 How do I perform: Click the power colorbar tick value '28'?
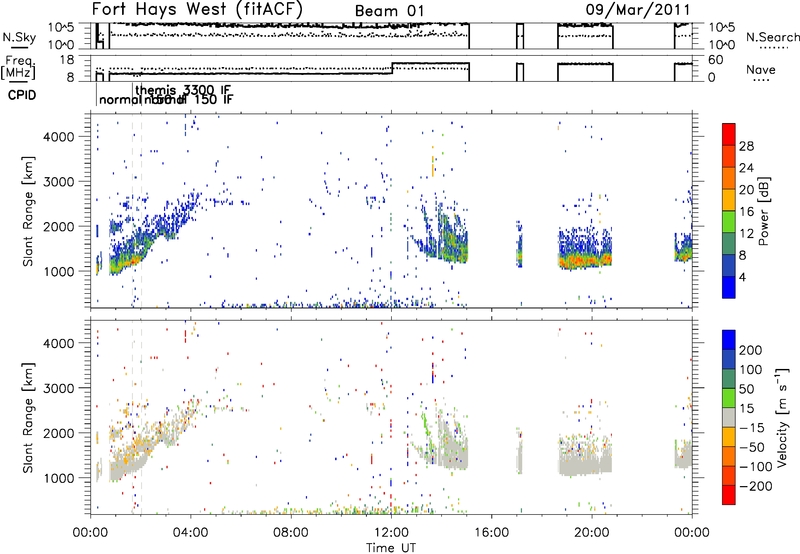[x=746, y=146]
